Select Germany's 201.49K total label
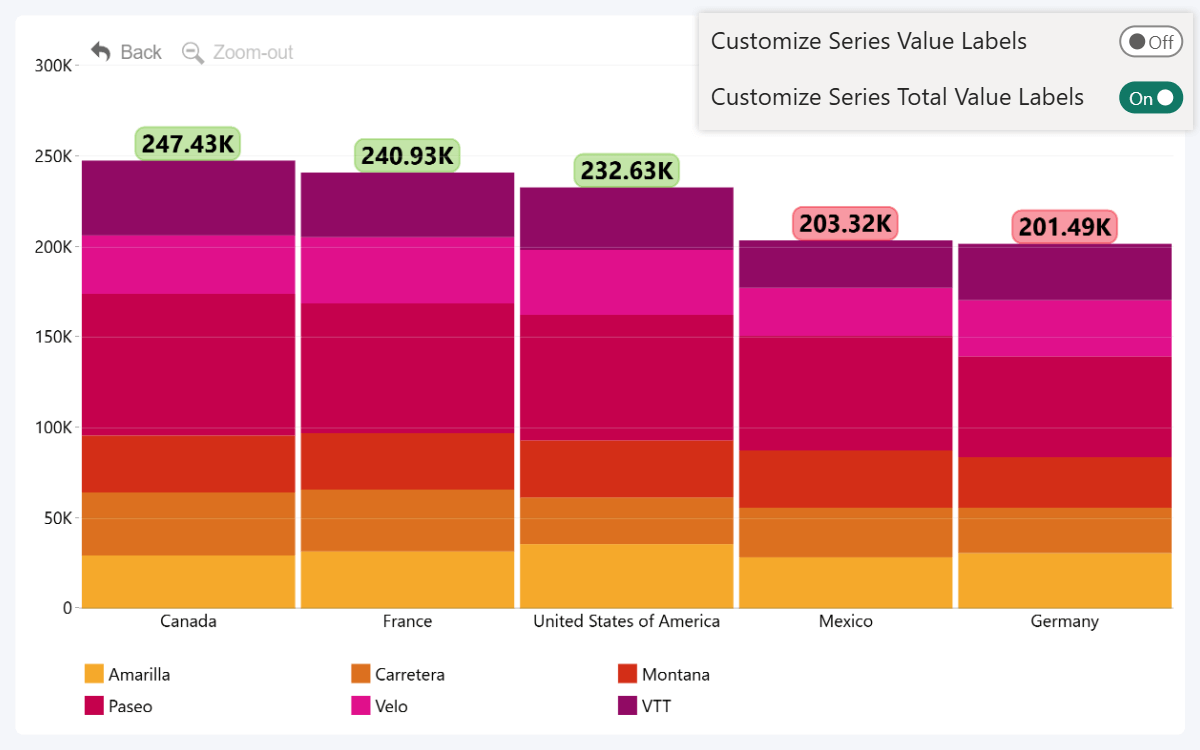 tap(1064, 227)
